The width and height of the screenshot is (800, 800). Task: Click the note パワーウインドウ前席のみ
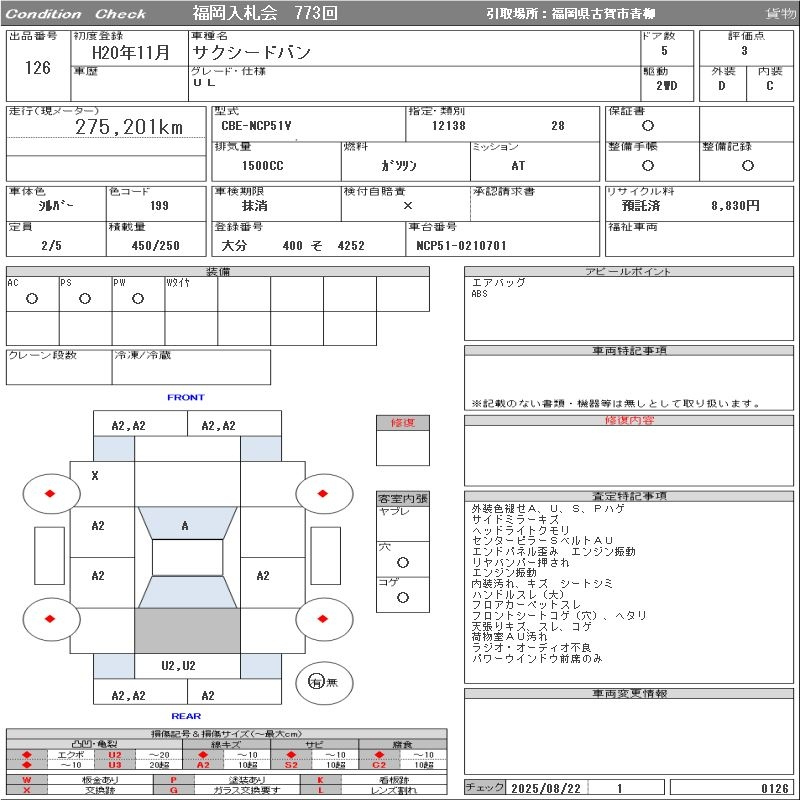pos(537,658)
